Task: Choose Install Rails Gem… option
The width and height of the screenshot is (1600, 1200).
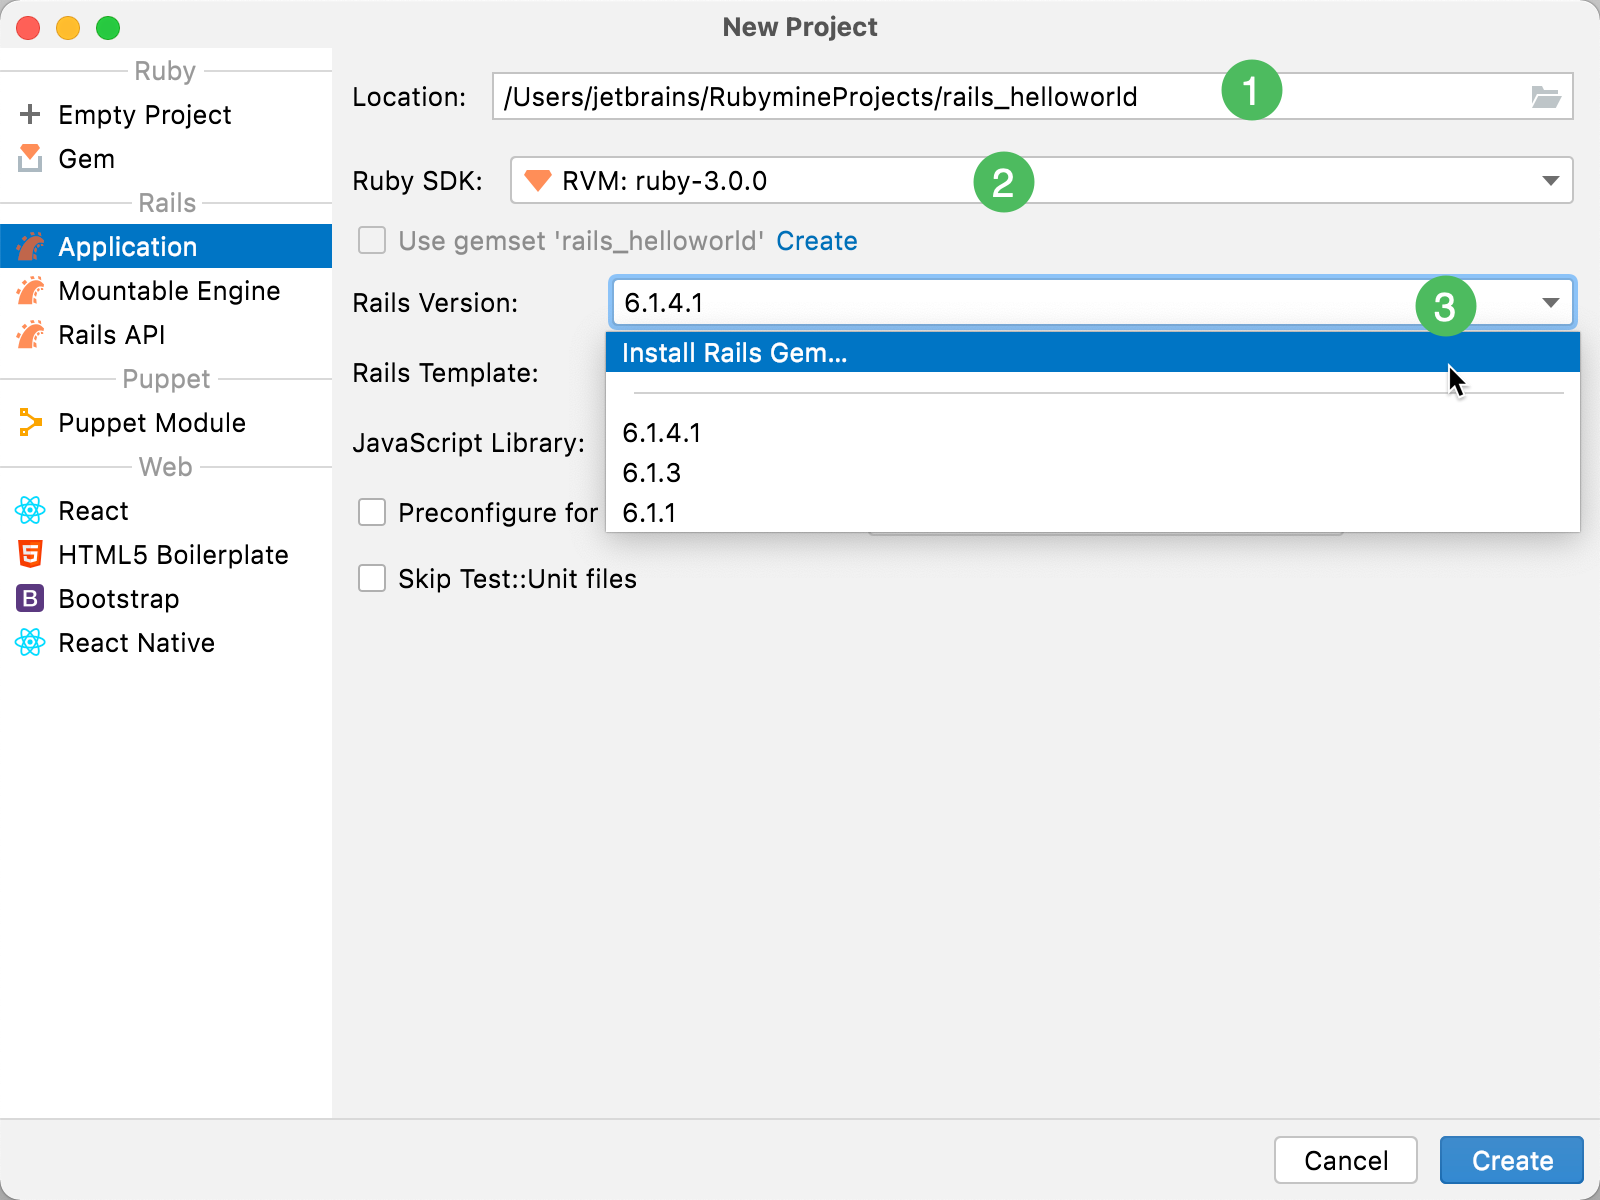Action: (1093, 353)
